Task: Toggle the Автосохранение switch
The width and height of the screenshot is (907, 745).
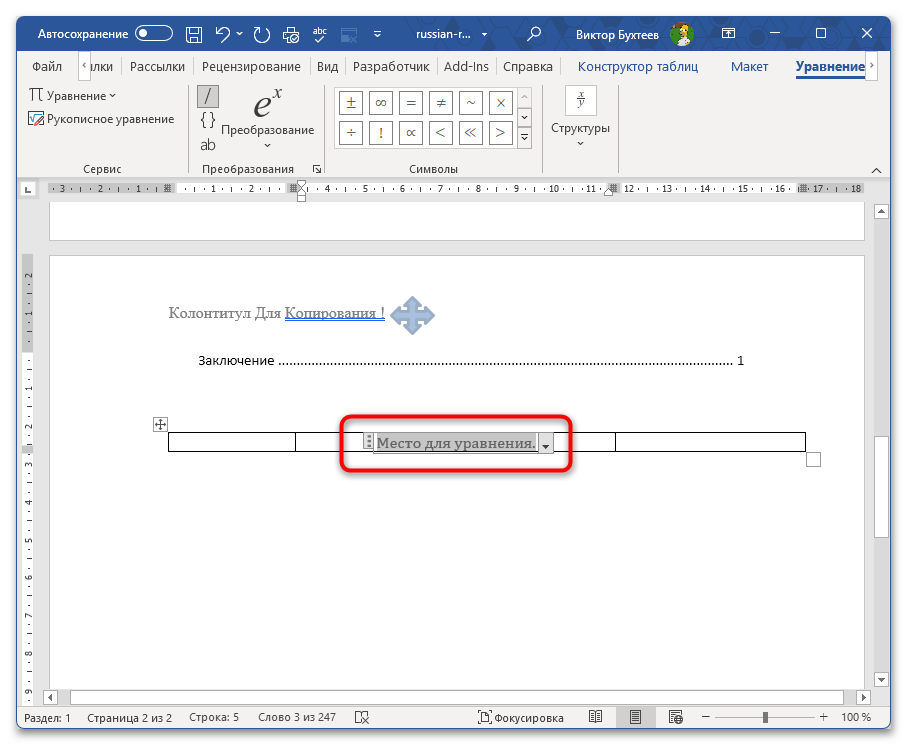Action: click(154, 34)
